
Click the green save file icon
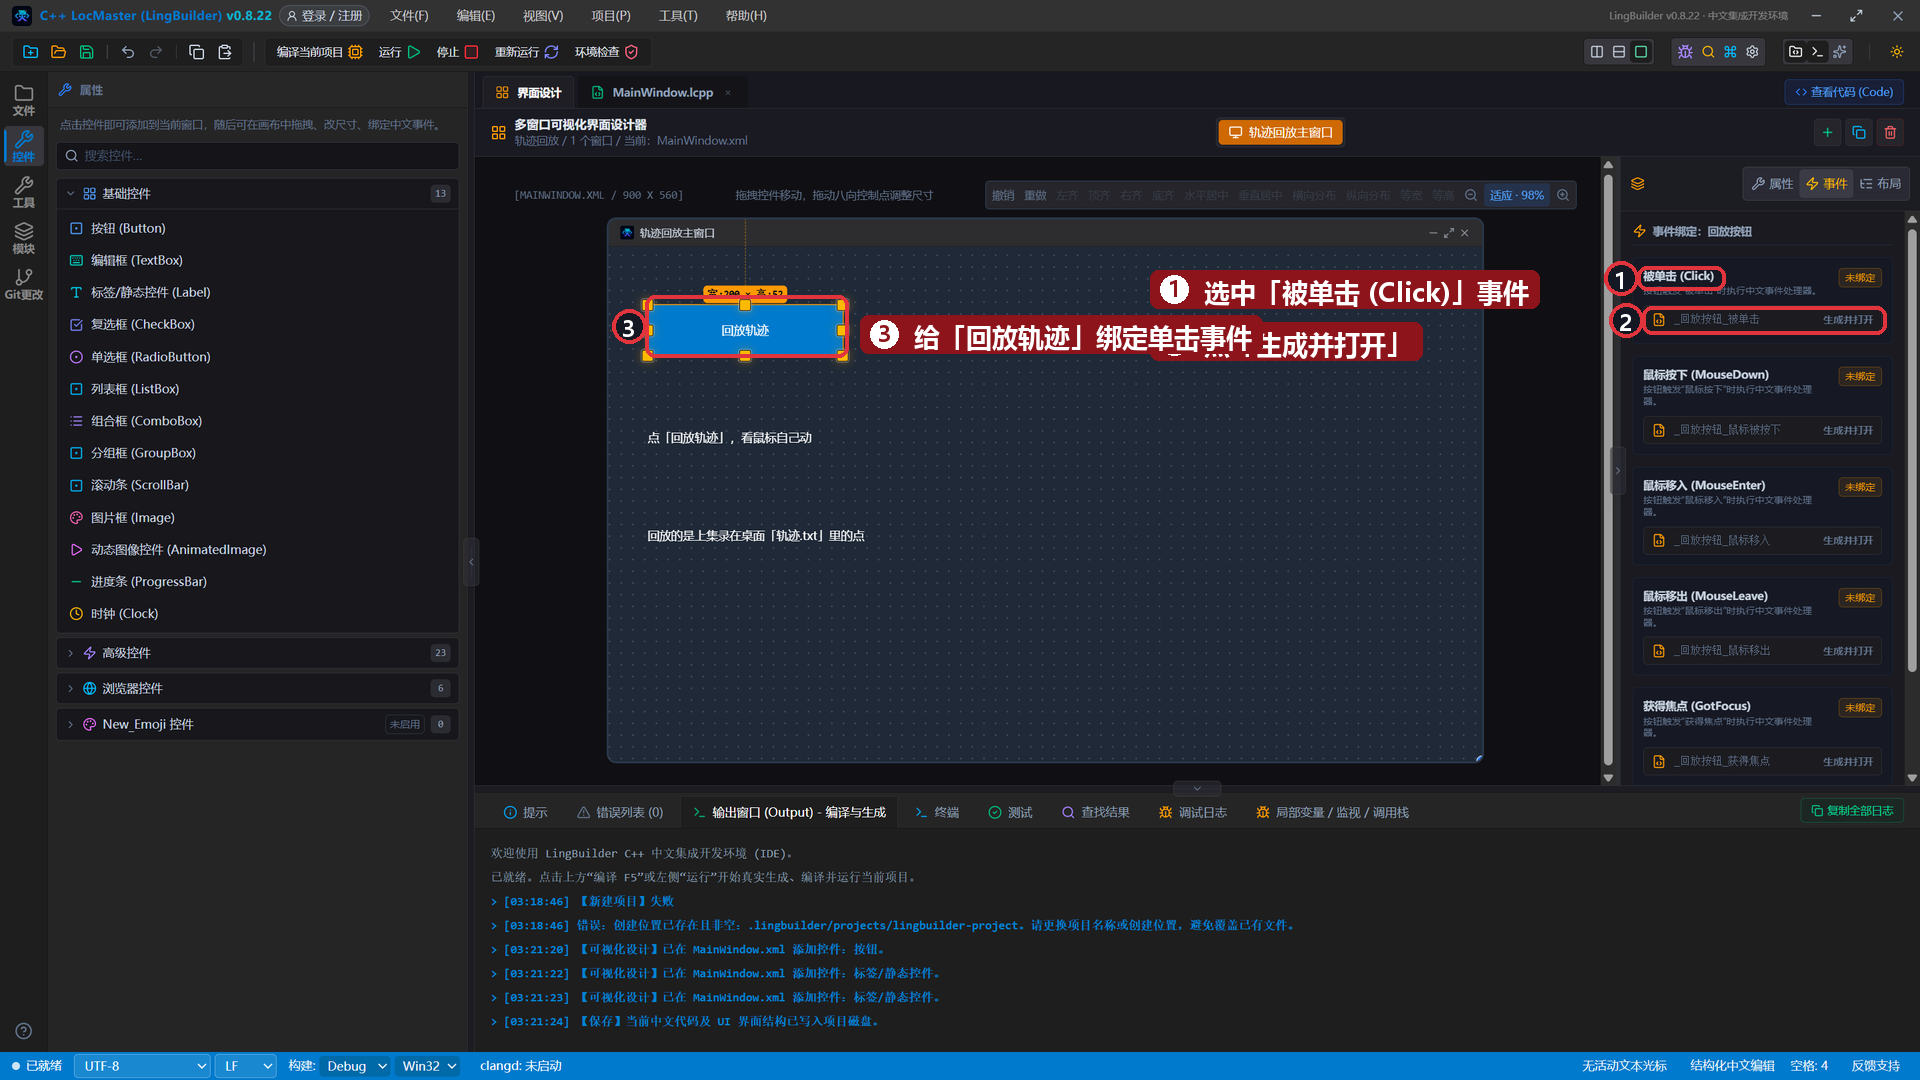(87, 52)
